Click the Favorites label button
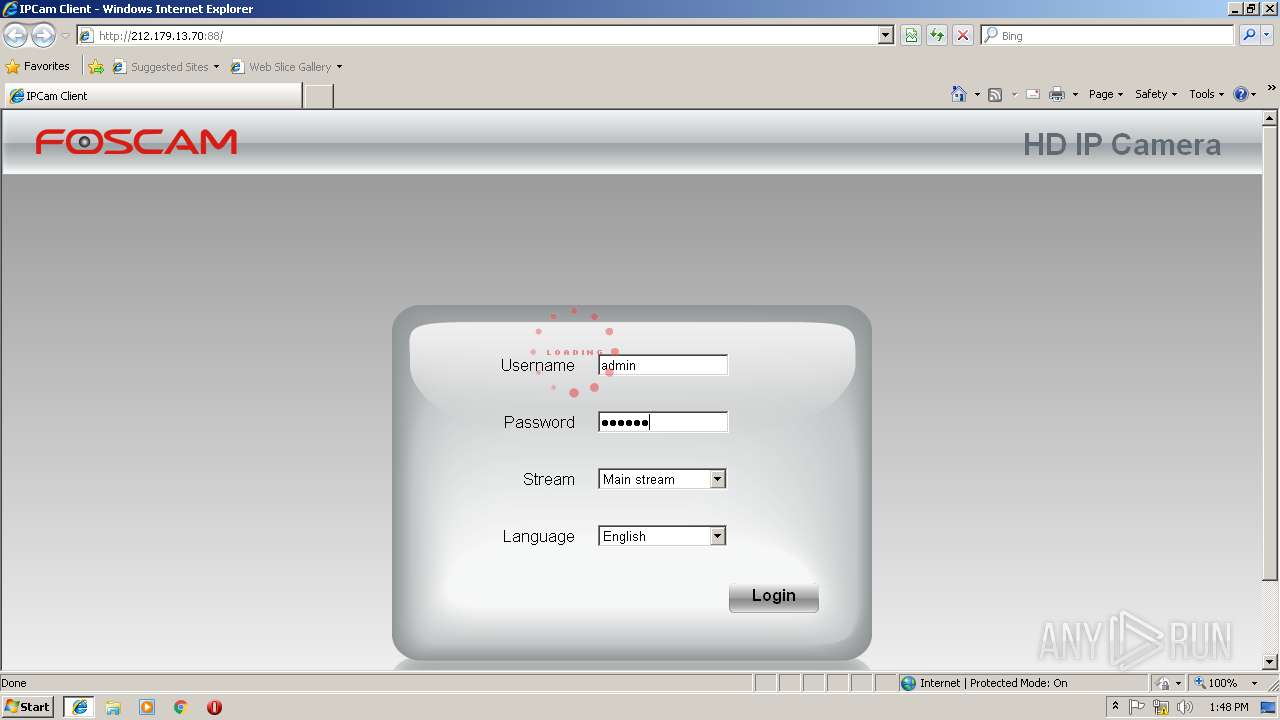Viewport: 1280px width, 720px height. tap(47, 66)
